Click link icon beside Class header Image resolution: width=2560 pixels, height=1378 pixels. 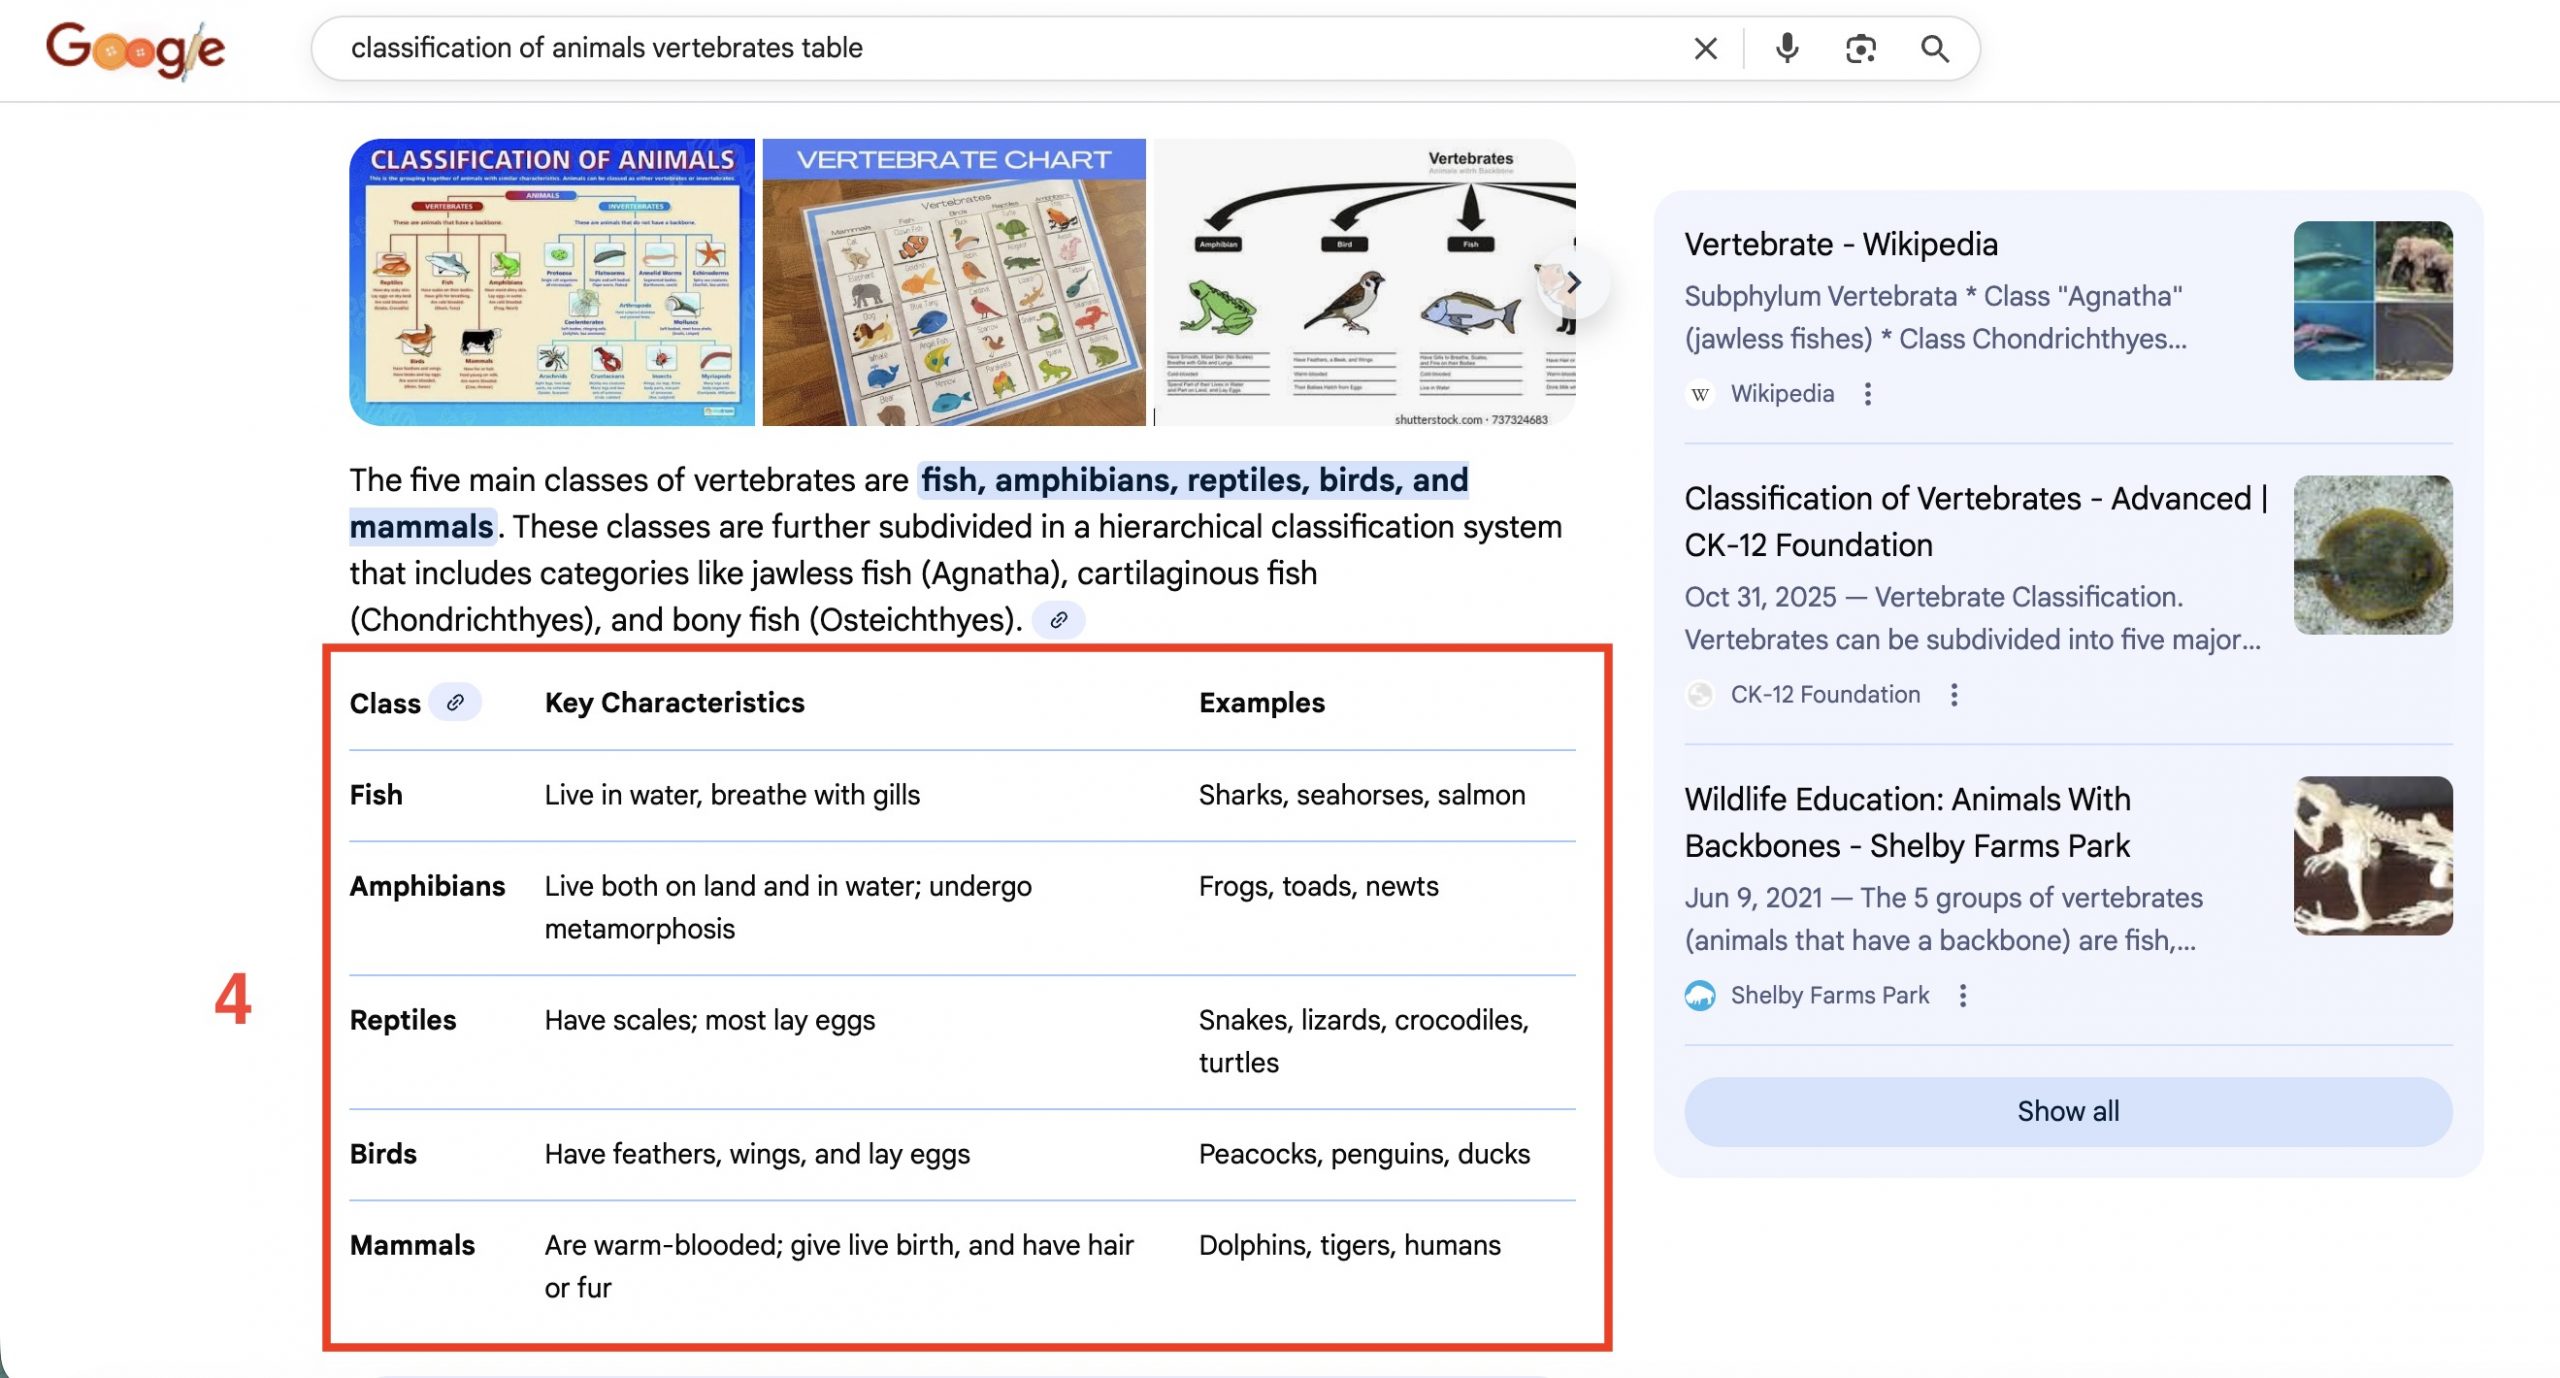(x=455, y=702)
